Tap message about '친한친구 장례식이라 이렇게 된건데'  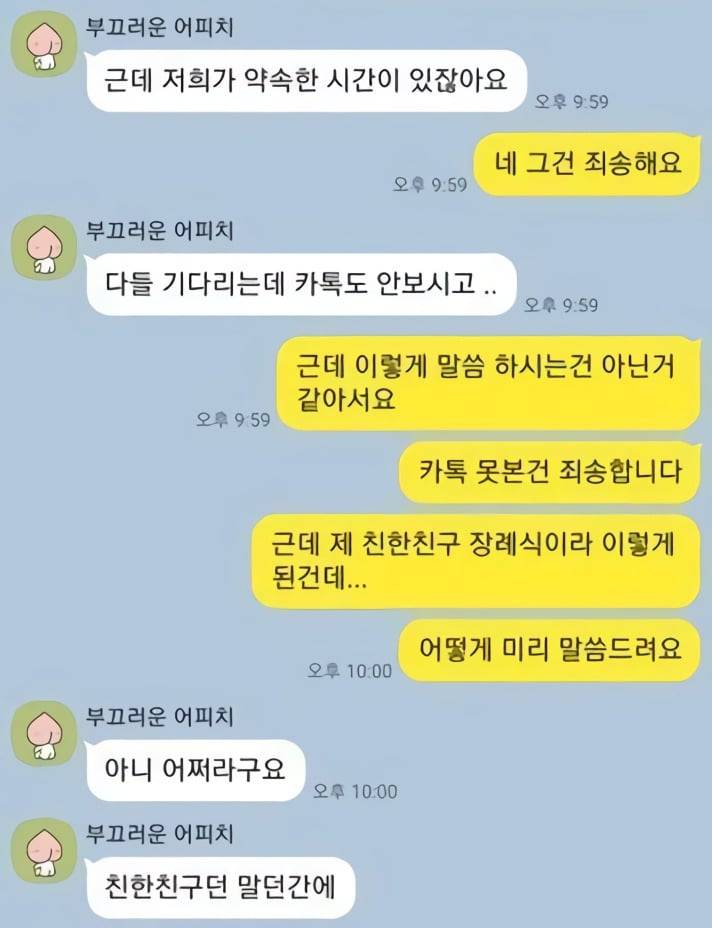point(476,561)
